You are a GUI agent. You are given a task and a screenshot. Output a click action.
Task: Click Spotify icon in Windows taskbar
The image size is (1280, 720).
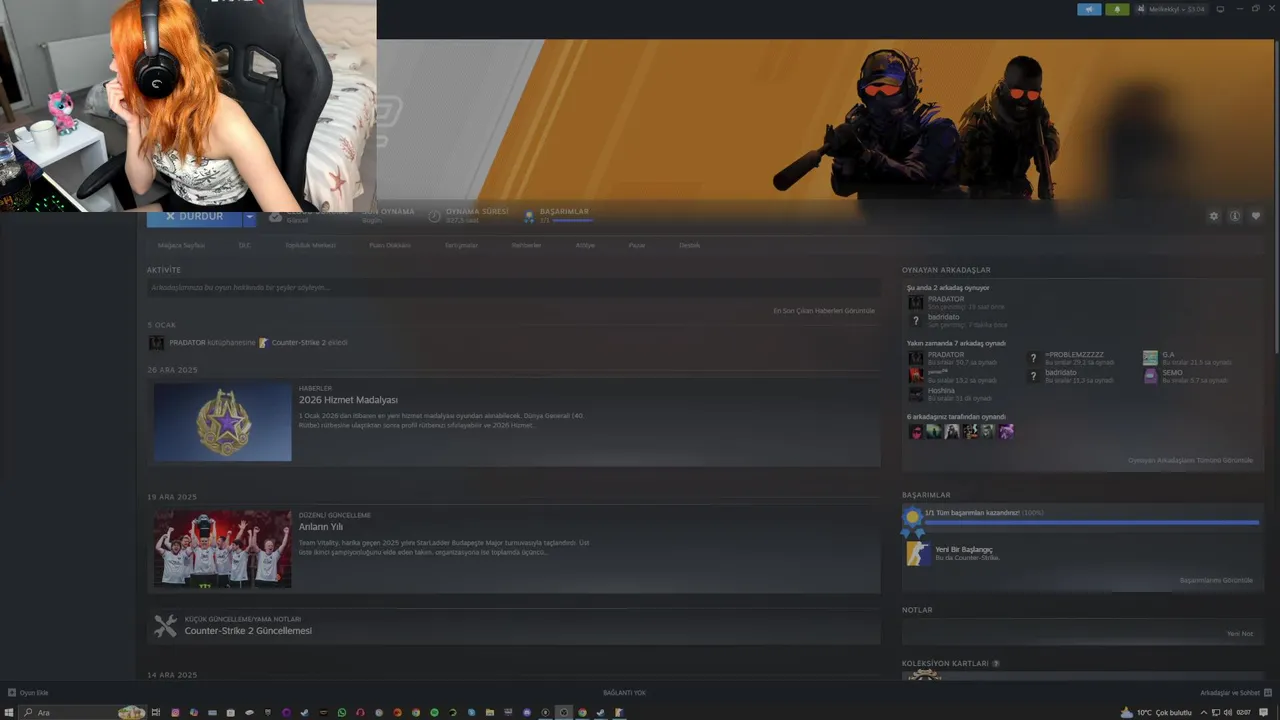pos(434,713)
